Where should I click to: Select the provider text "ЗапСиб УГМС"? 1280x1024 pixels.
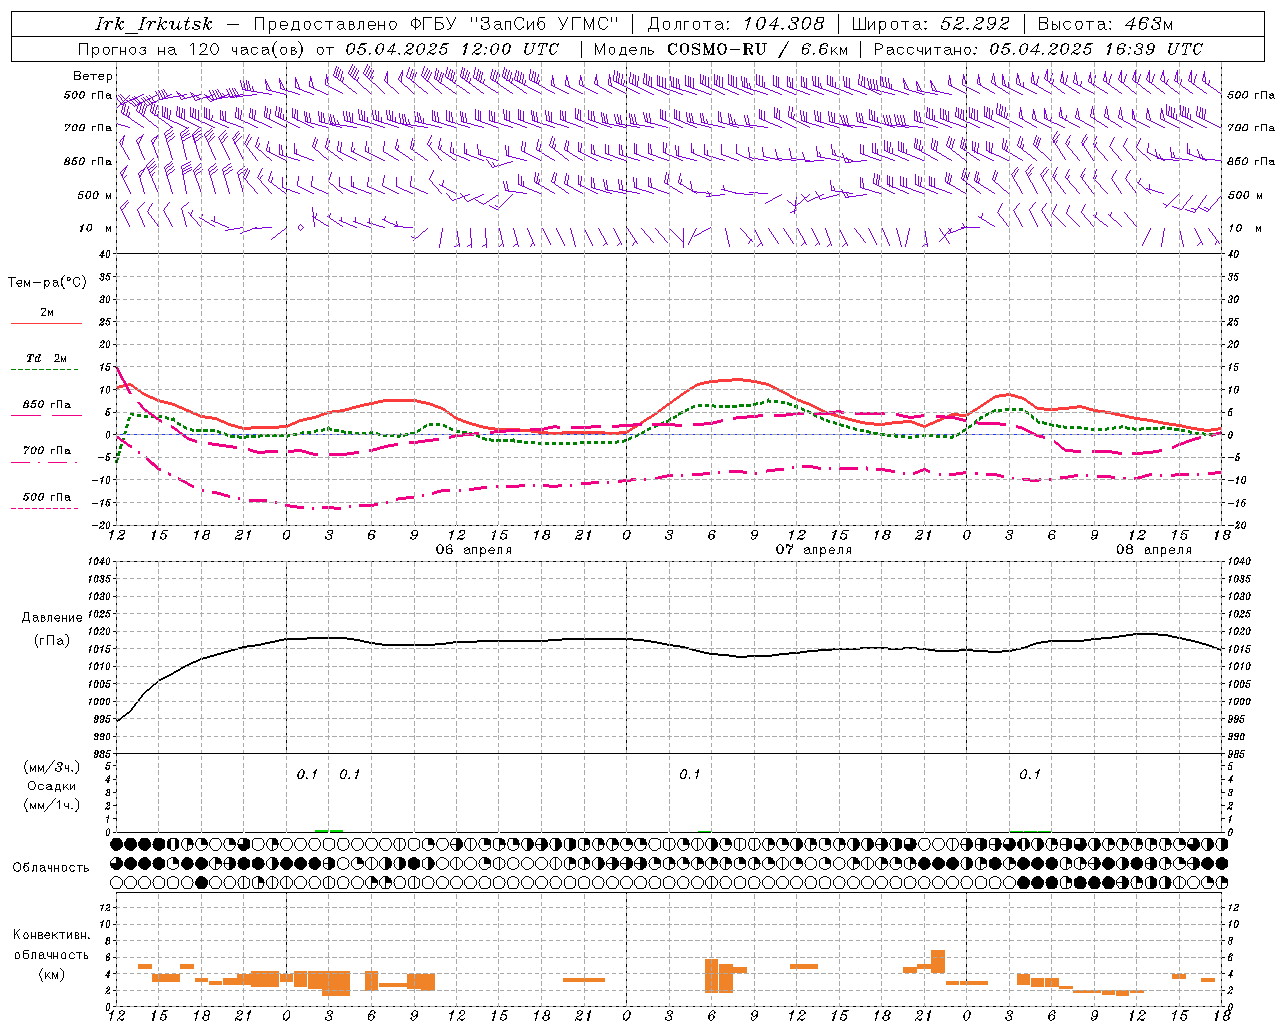pos(545,24)
